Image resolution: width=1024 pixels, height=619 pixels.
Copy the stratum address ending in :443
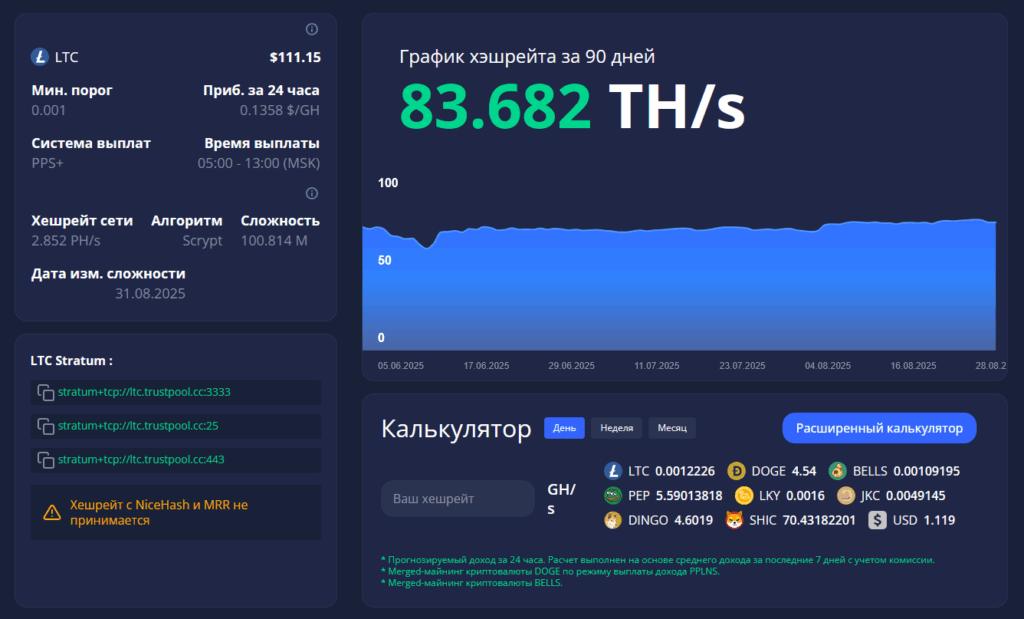46,460
